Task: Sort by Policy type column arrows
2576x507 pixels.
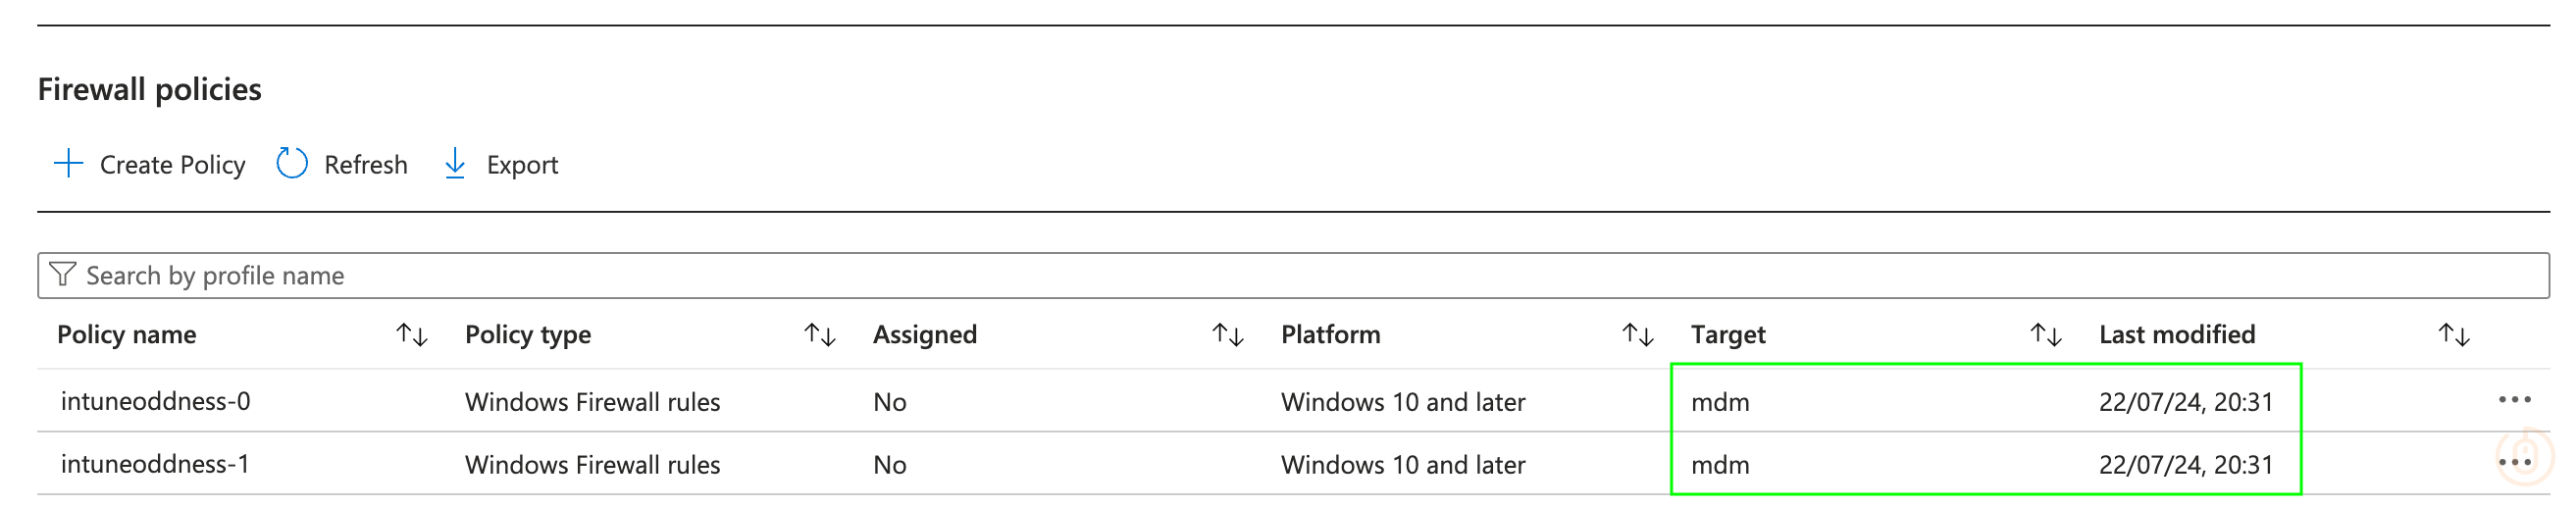Action: pos(820,334)
